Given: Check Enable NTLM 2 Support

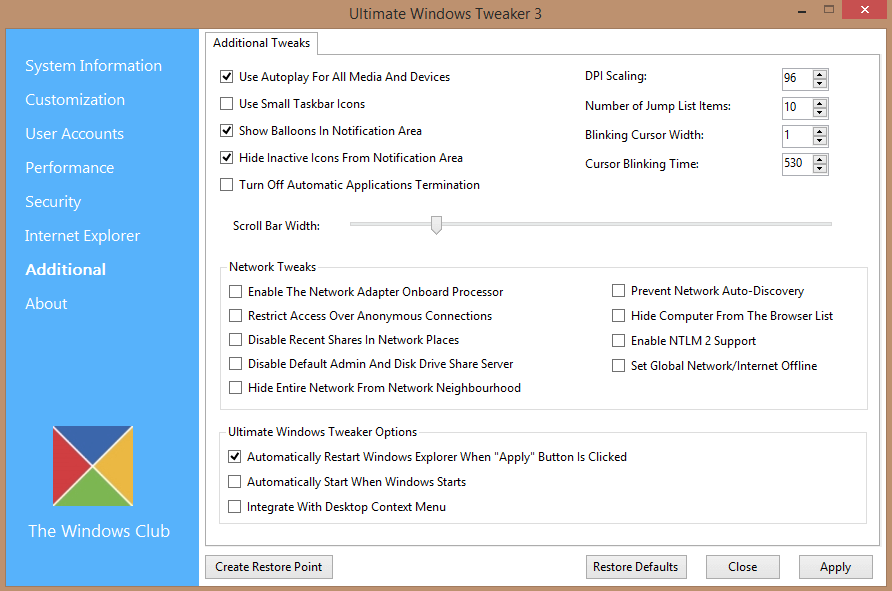Looking at the screenshot, I should pos(618,341).
